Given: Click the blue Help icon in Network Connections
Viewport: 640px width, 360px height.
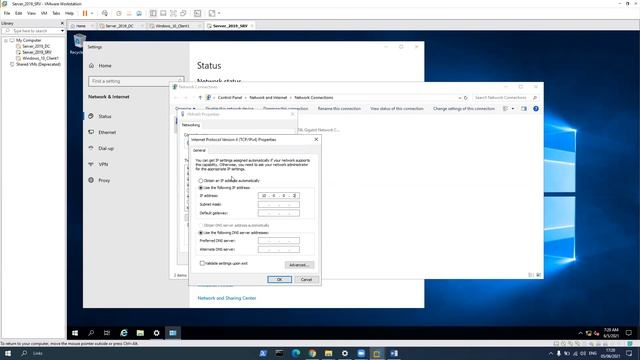Looking at the screenshot, I should 536,109.
